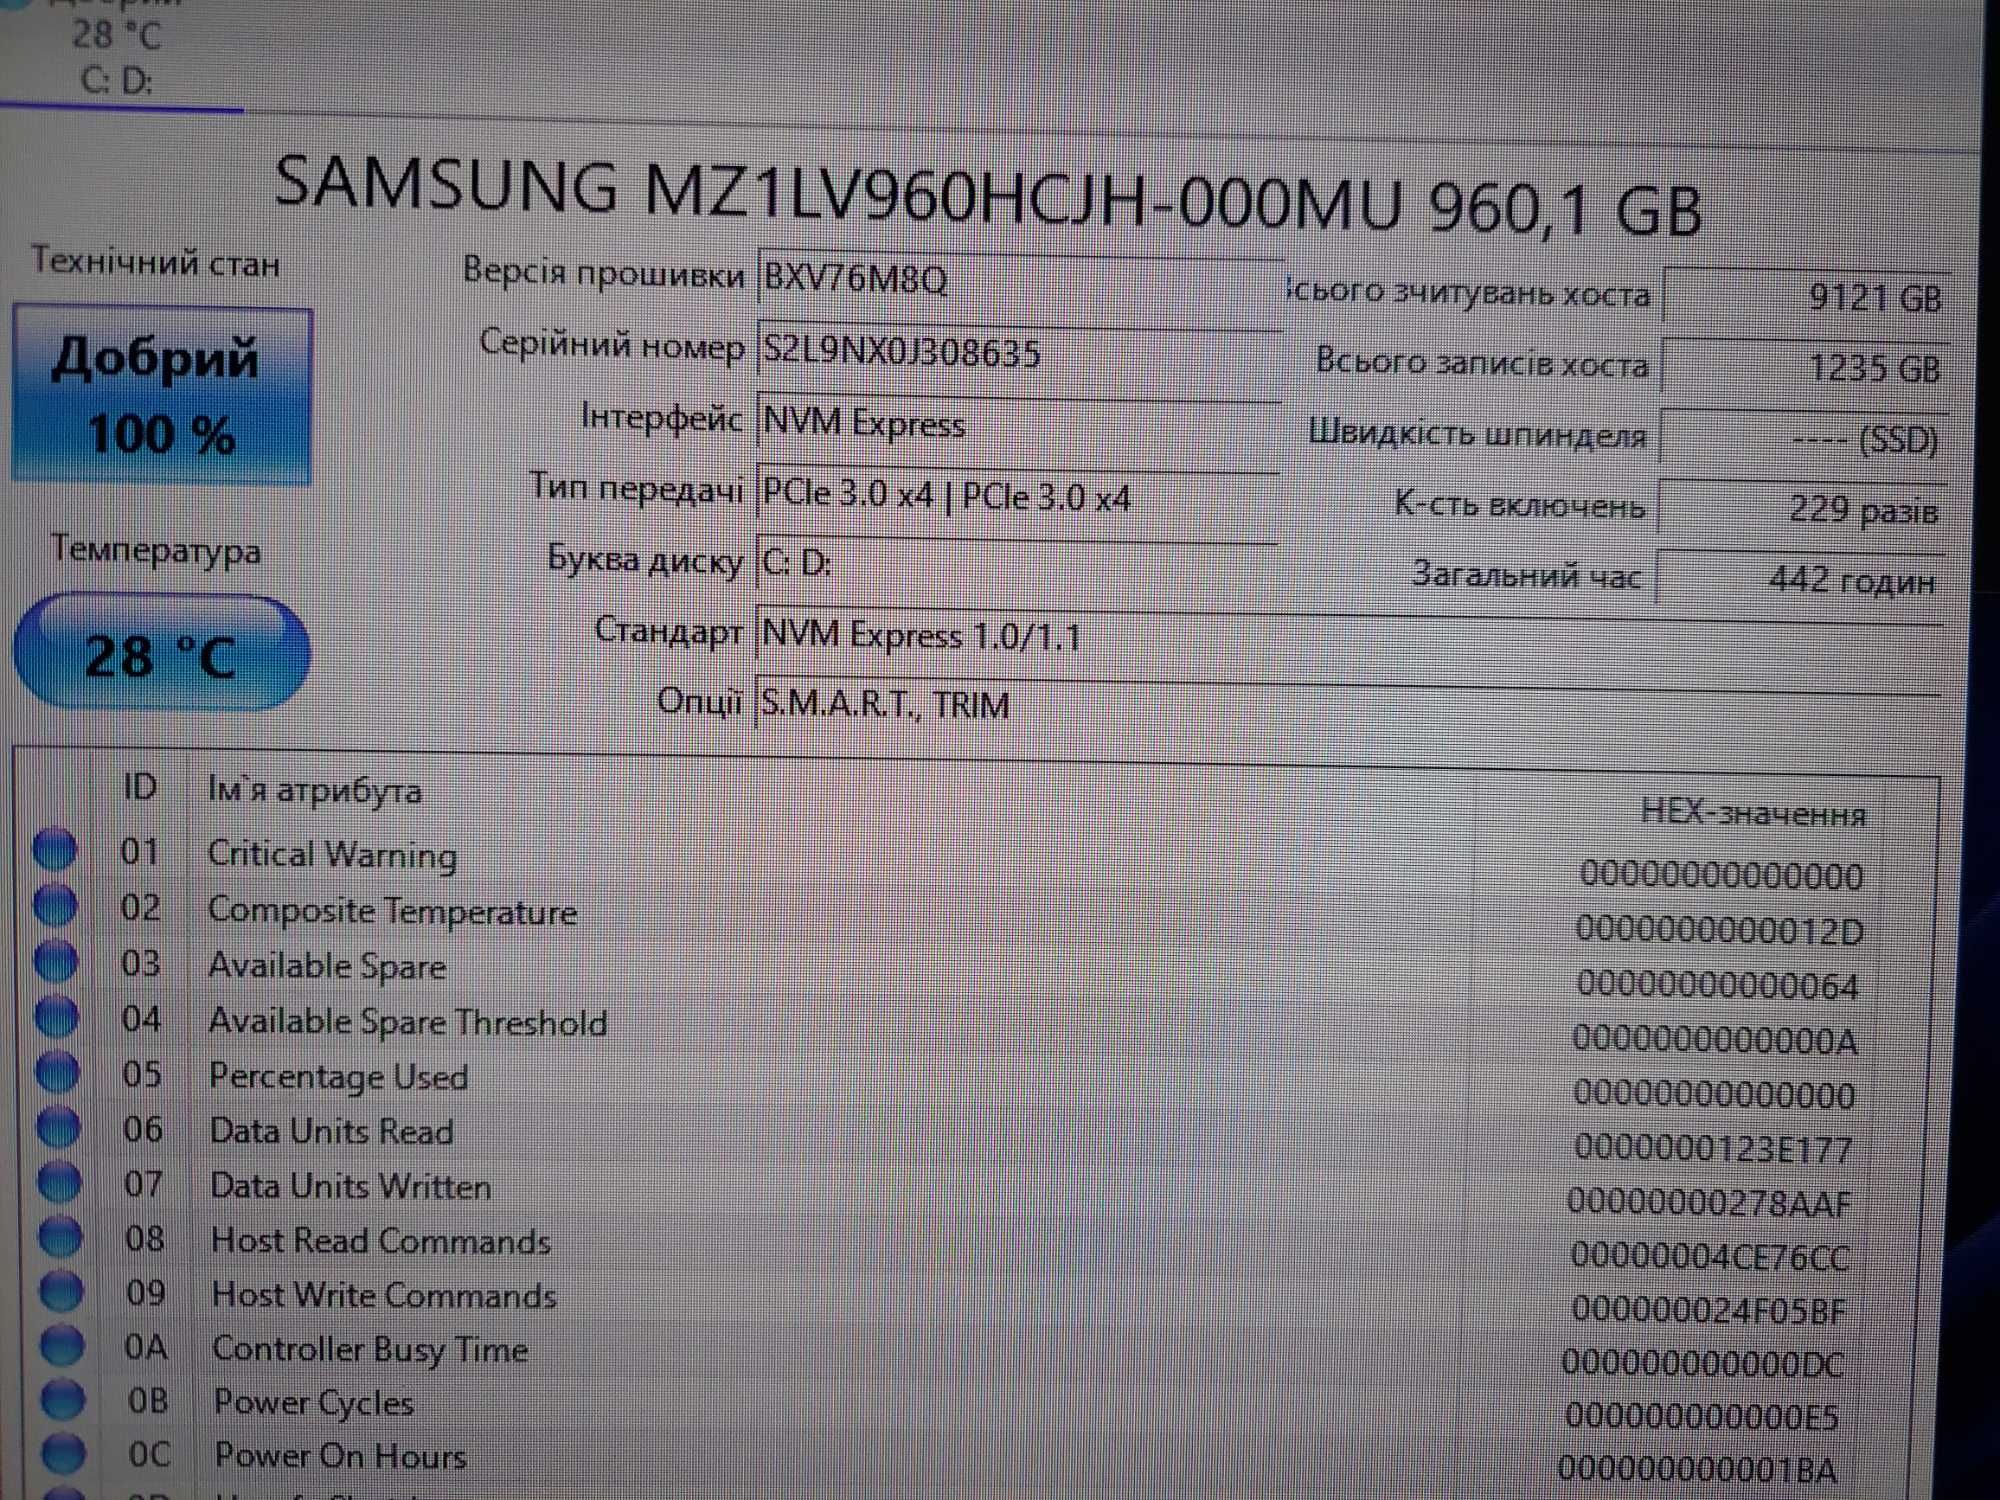Click hex value 00000000000064
This screenshot has height=1500, width=2000.
click(1718, 986)
